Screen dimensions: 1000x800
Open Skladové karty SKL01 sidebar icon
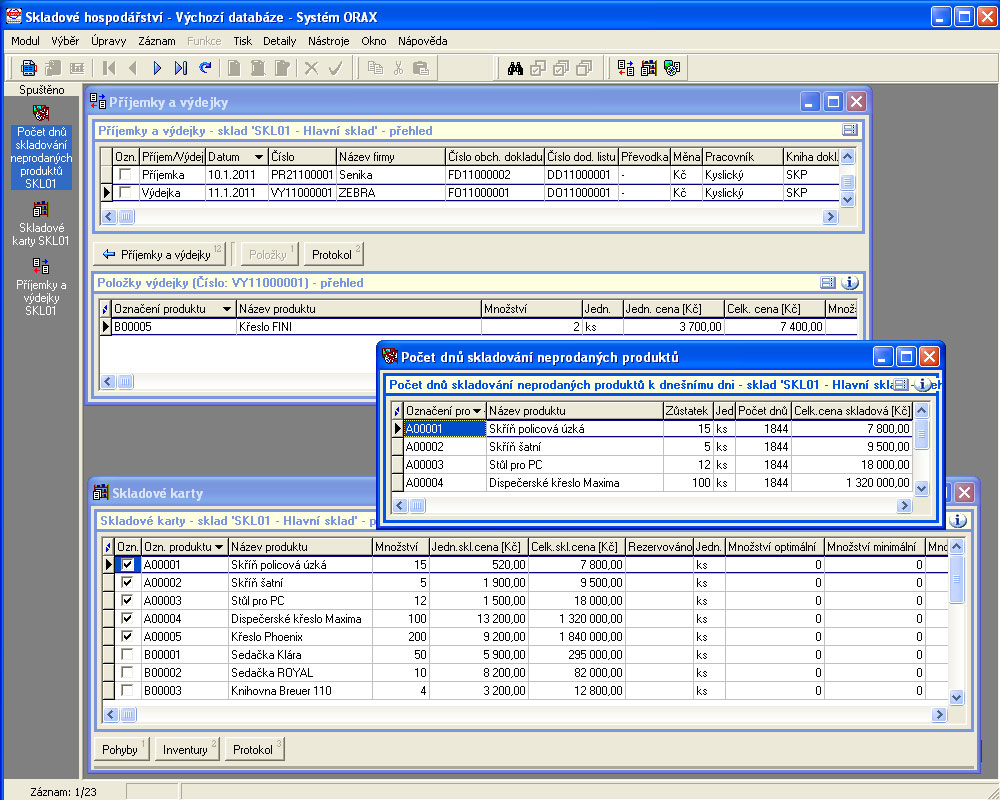41,209
